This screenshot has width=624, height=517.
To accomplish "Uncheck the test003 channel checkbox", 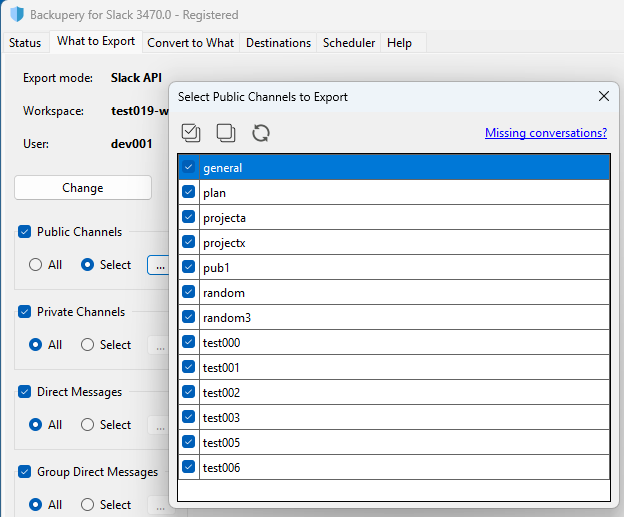I will (x=189, y=418).
